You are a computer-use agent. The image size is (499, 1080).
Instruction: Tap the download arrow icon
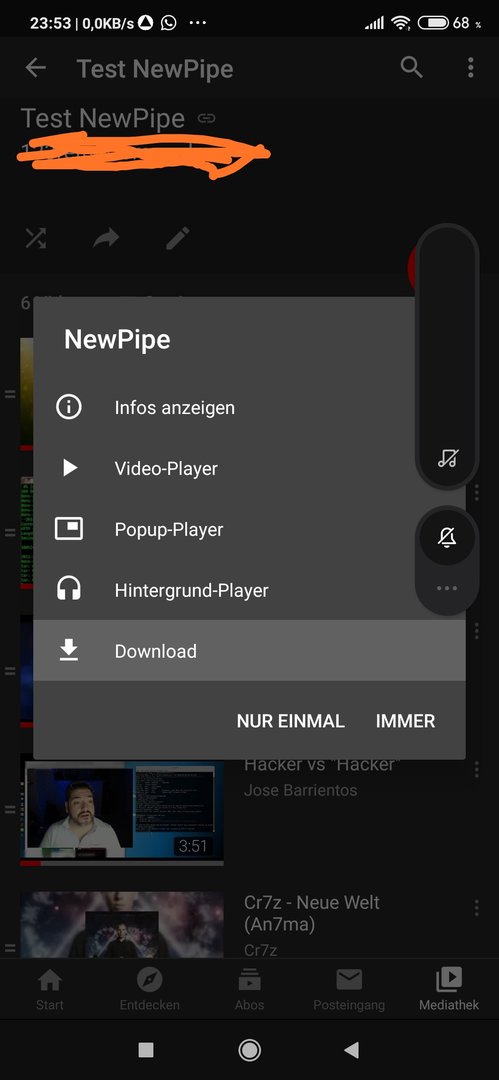coord(68,650)
